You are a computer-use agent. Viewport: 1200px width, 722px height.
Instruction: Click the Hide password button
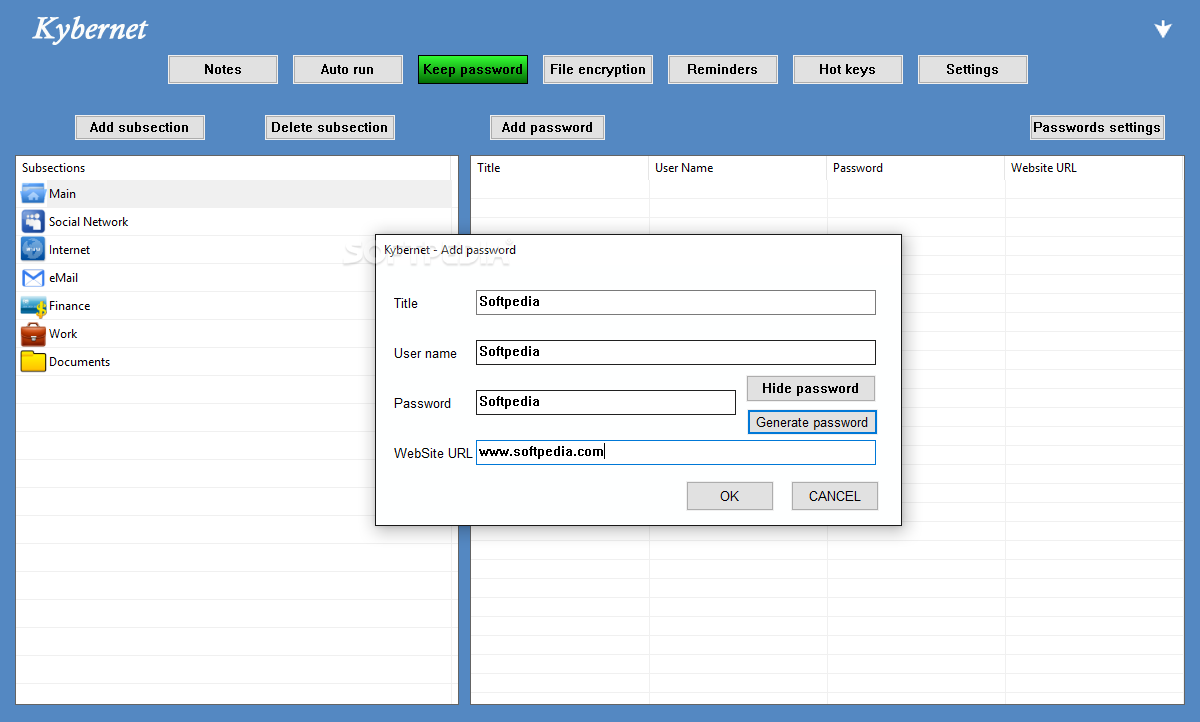[811, 388]
